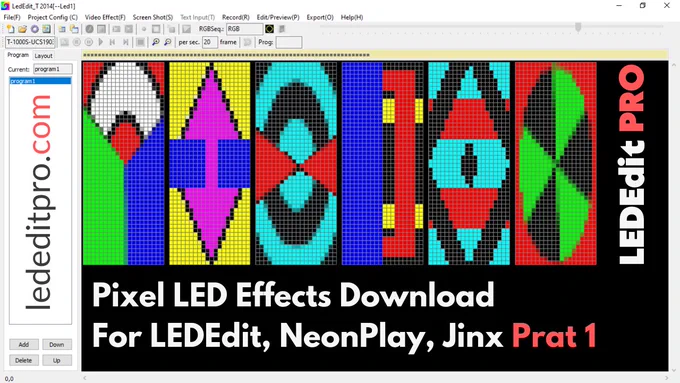Click the gray square outline icon
Viewport: 680px width, 383px height.
pos(156,29)
